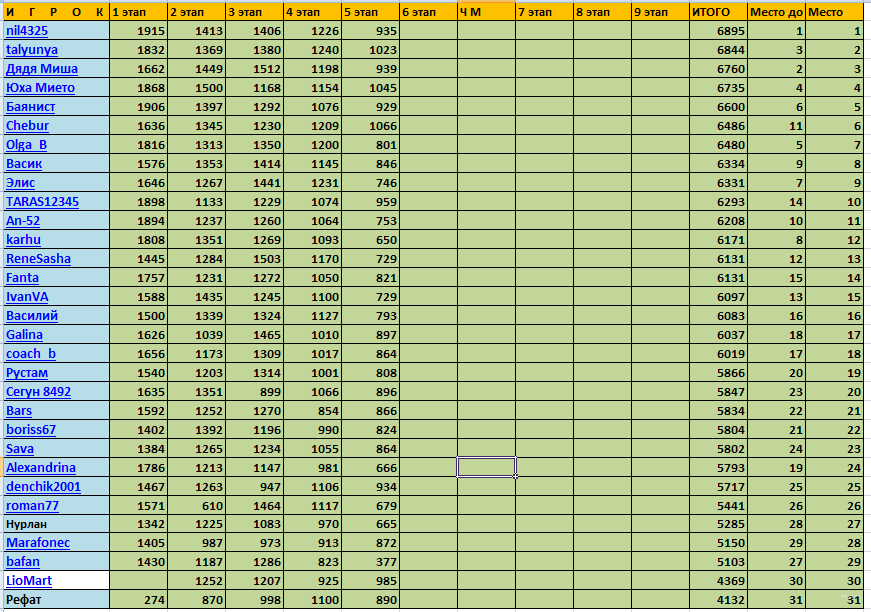Open the karhu player link
The width and height of the screenshot is (871, 612).
[23, 239]
